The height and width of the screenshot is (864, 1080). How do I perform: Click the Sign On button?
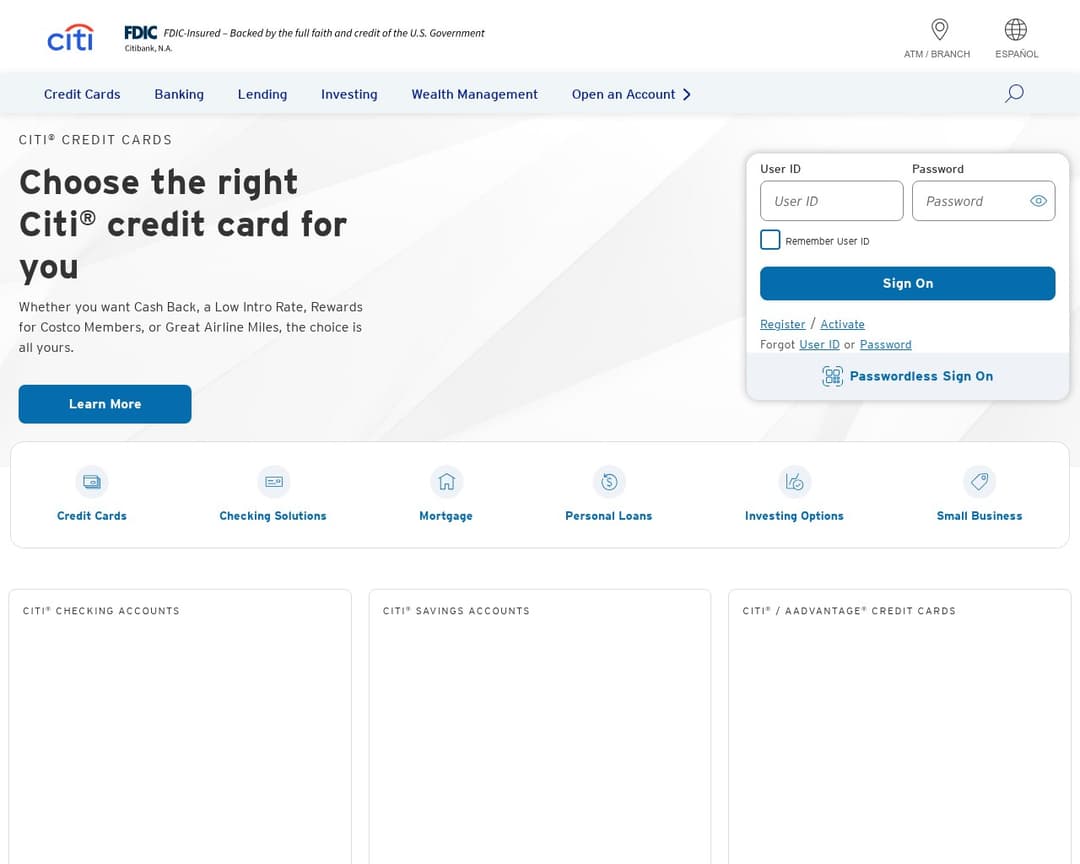tap(907, 283)
